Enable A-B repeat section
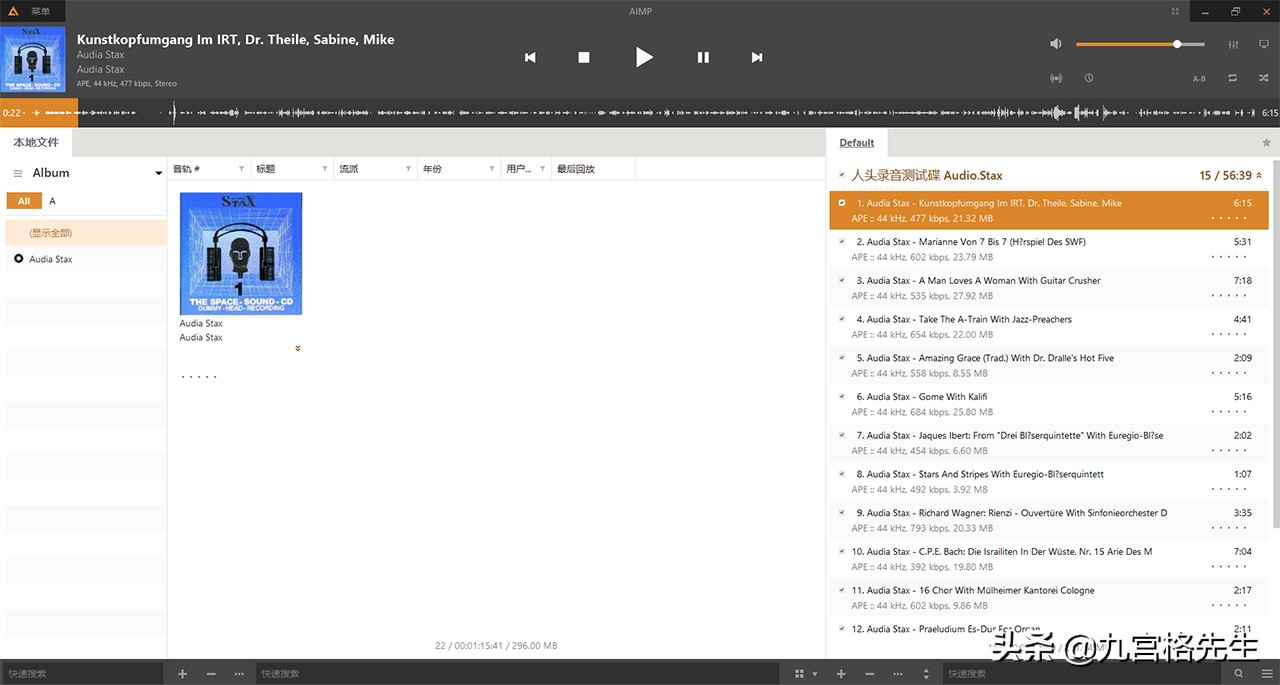 pos(1199,79)
